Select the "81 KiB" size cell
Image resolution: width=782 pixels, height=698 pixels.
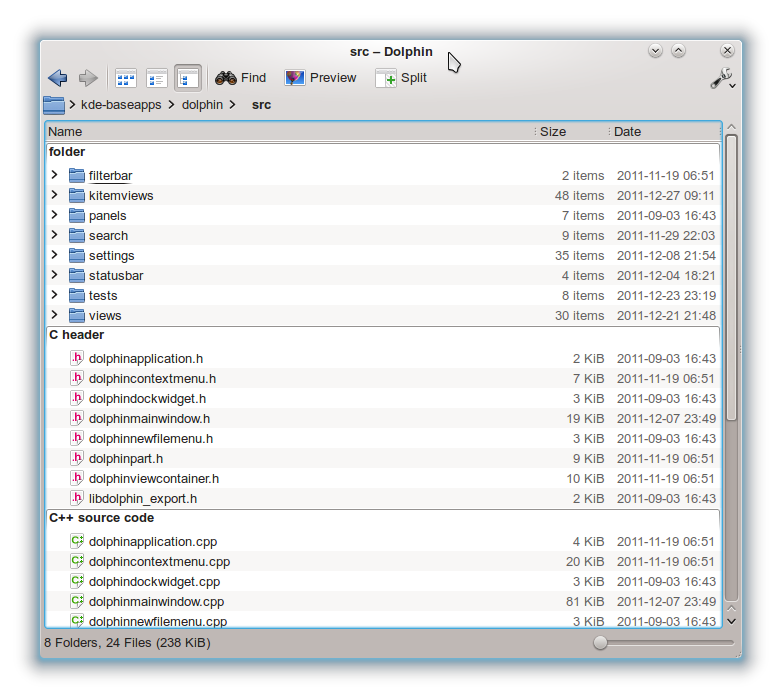585,601
